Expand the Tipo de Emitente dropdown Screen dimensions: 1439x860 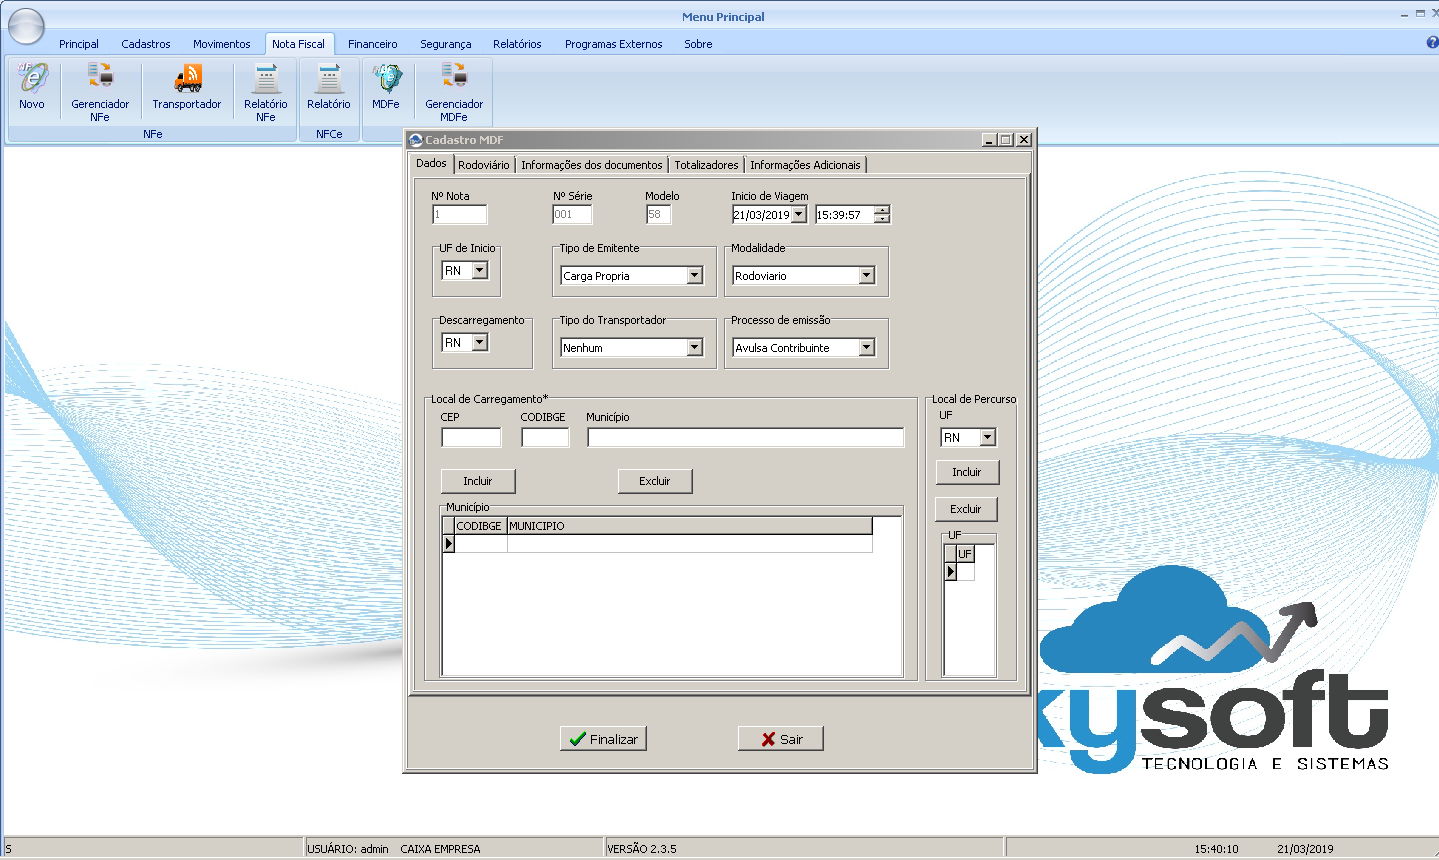695,276
